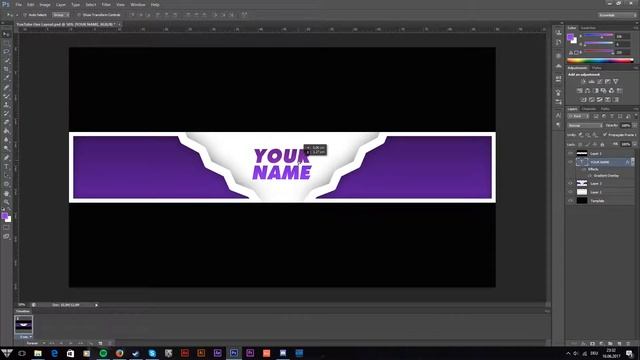Add a Levels adjustment
This screenshot has height=360, width=640.
591,82
